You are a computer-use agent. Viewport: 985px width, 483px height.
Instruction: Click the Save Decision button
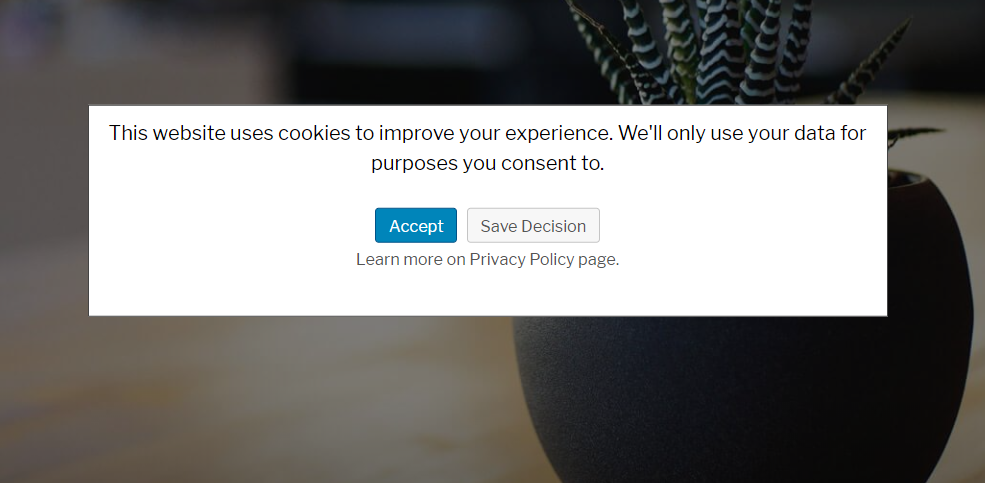(533, 225)
